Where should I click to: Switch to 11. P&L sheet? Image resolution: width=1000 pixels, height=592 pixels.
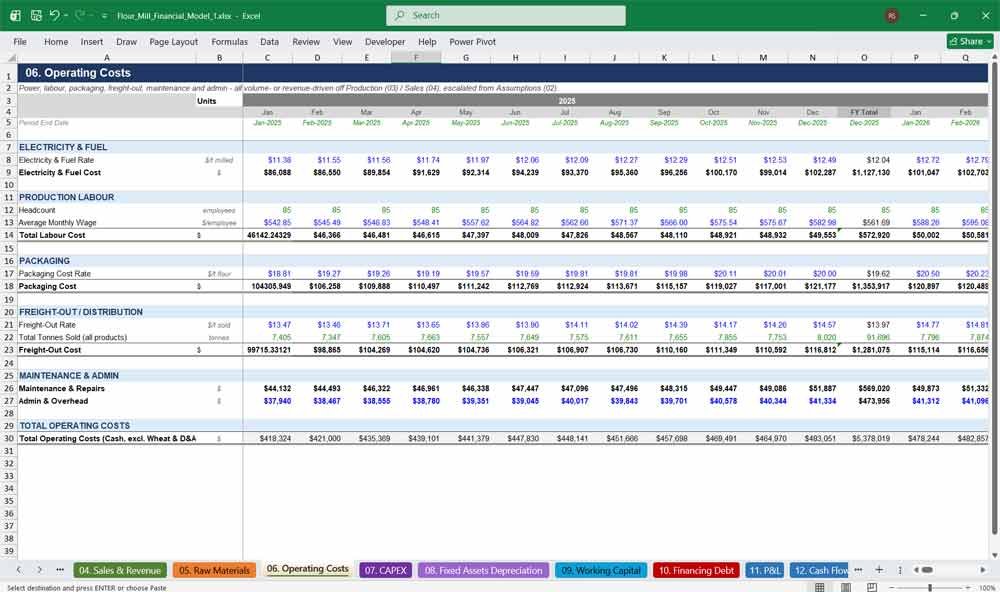coord(765,570)
